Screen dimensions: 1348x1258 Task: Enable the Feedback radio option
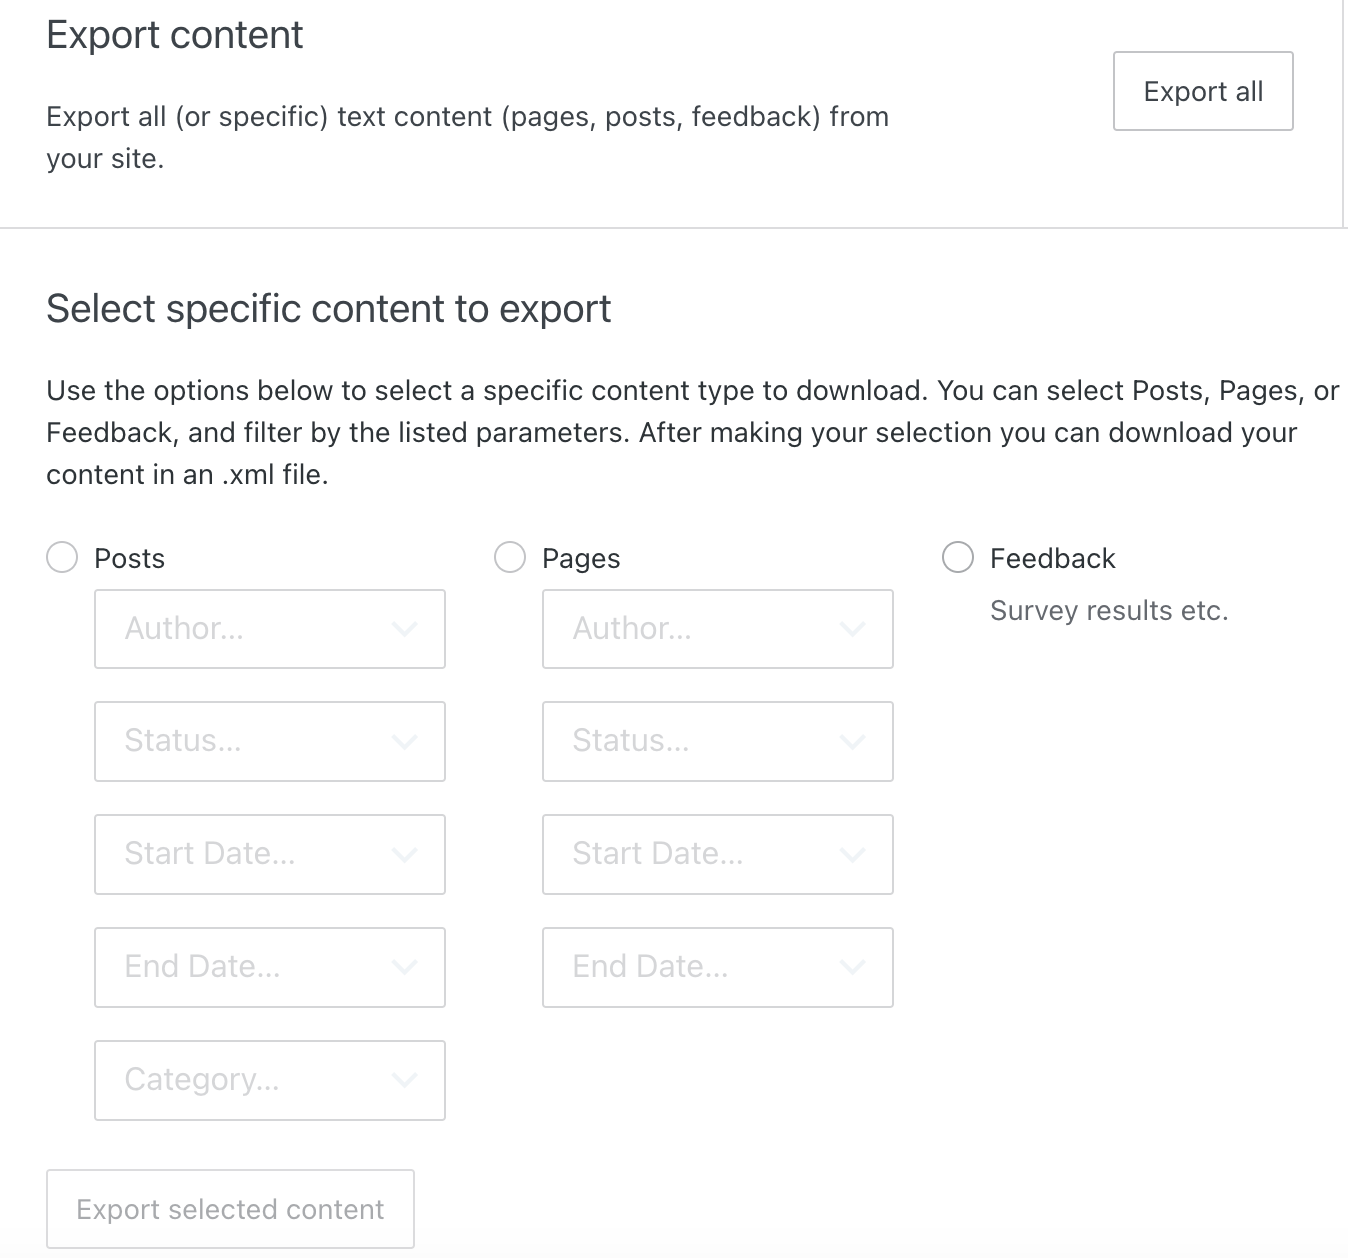[x=958, y=558]
